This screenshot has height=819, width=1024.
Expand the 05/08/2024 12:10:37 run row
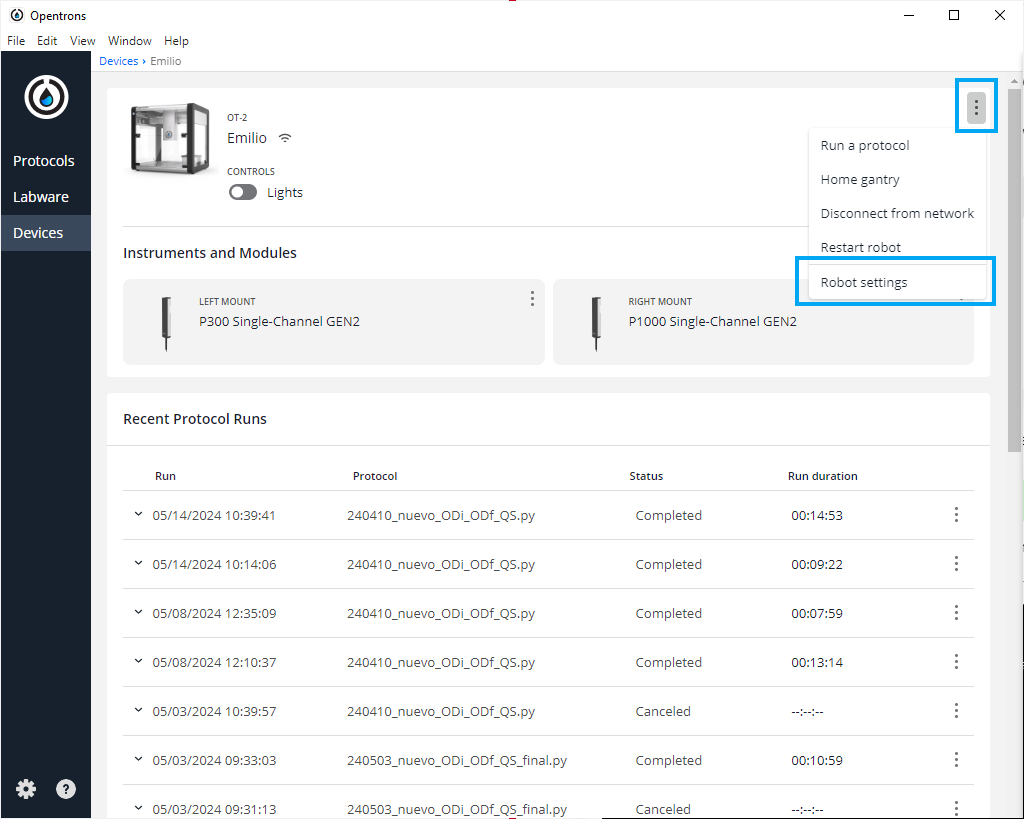[138, 661]
